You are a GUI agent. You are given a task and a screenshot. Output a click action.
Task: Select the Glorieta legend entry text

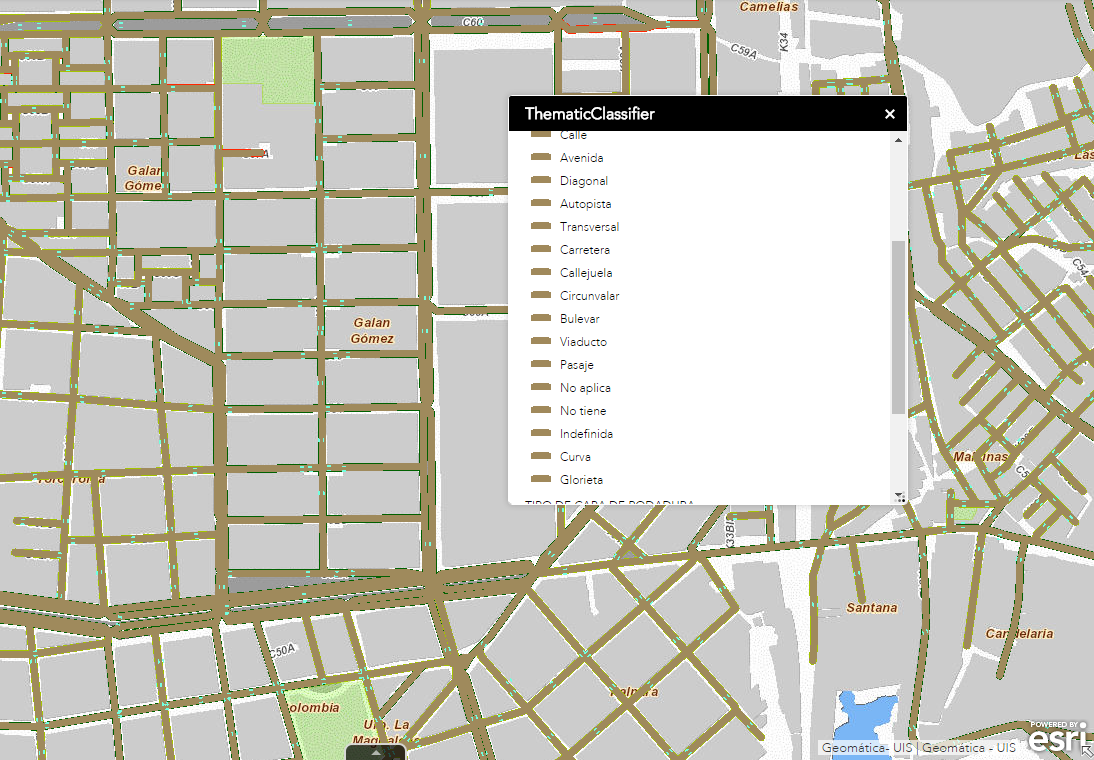pos(581,480)
